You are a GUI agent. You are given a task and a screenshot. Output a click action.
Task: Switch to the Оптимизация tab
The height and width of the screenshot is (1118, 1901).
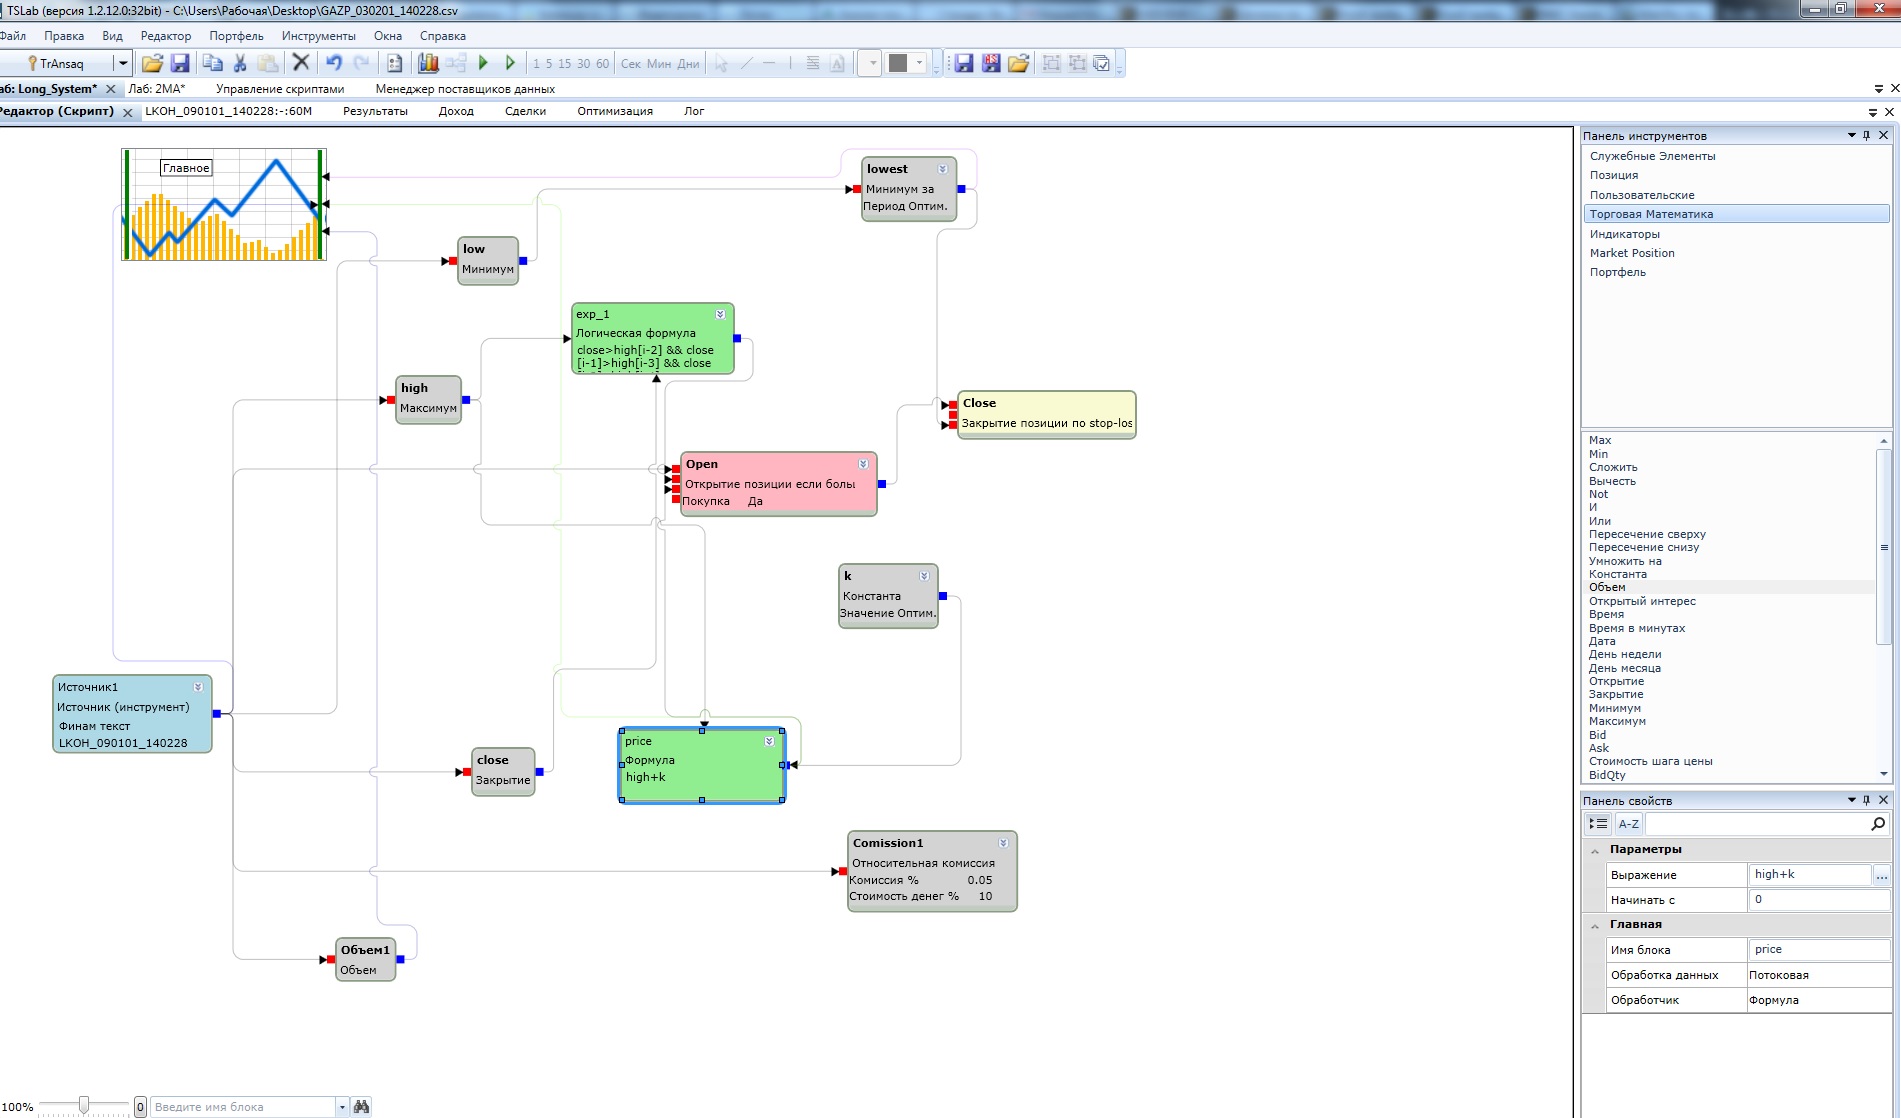coord(614,111)
